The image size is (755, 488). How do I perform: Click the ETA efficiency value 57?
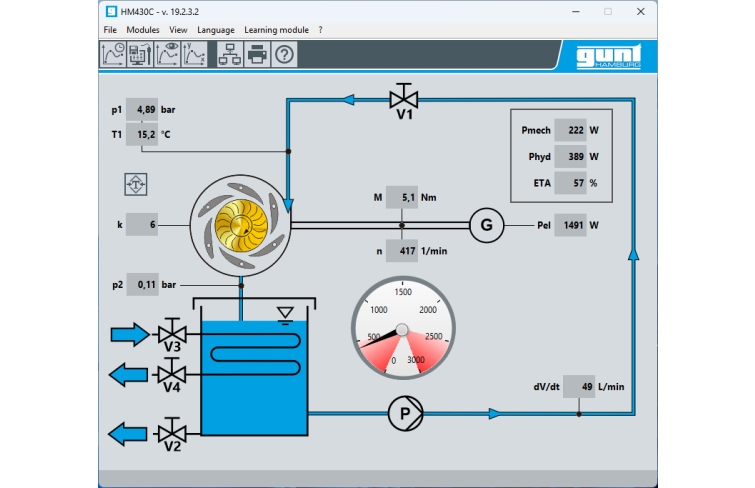tap(570, 183)
